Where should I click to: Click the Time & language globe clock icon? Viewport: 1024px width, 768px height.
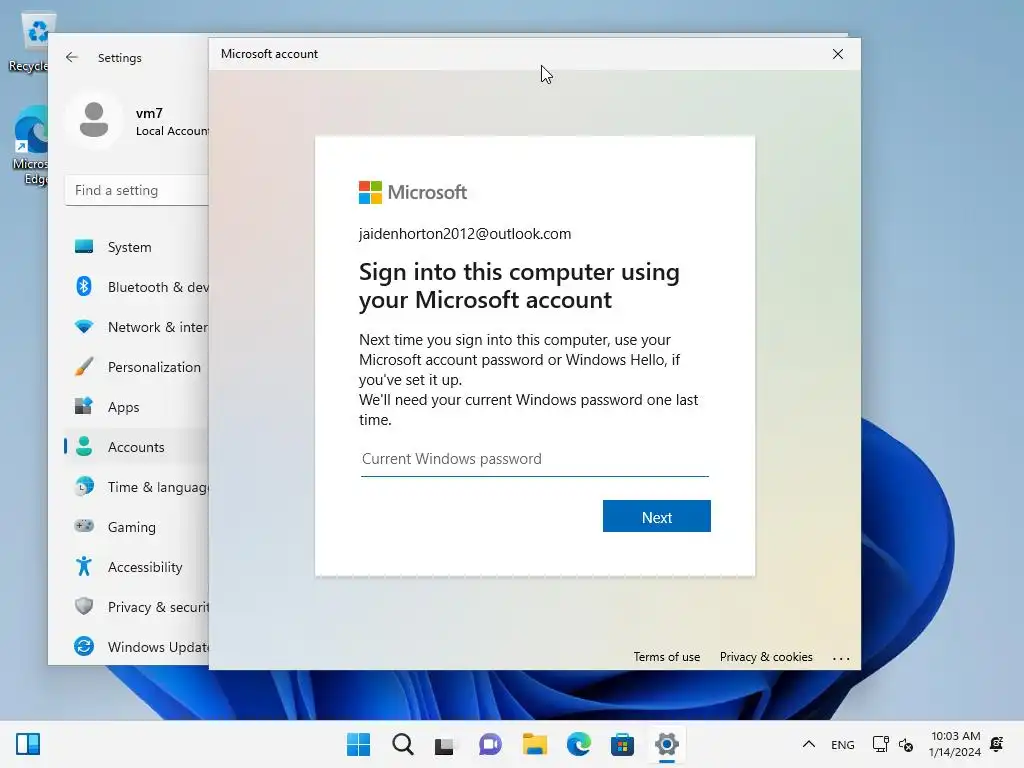(x=84, y=487)
